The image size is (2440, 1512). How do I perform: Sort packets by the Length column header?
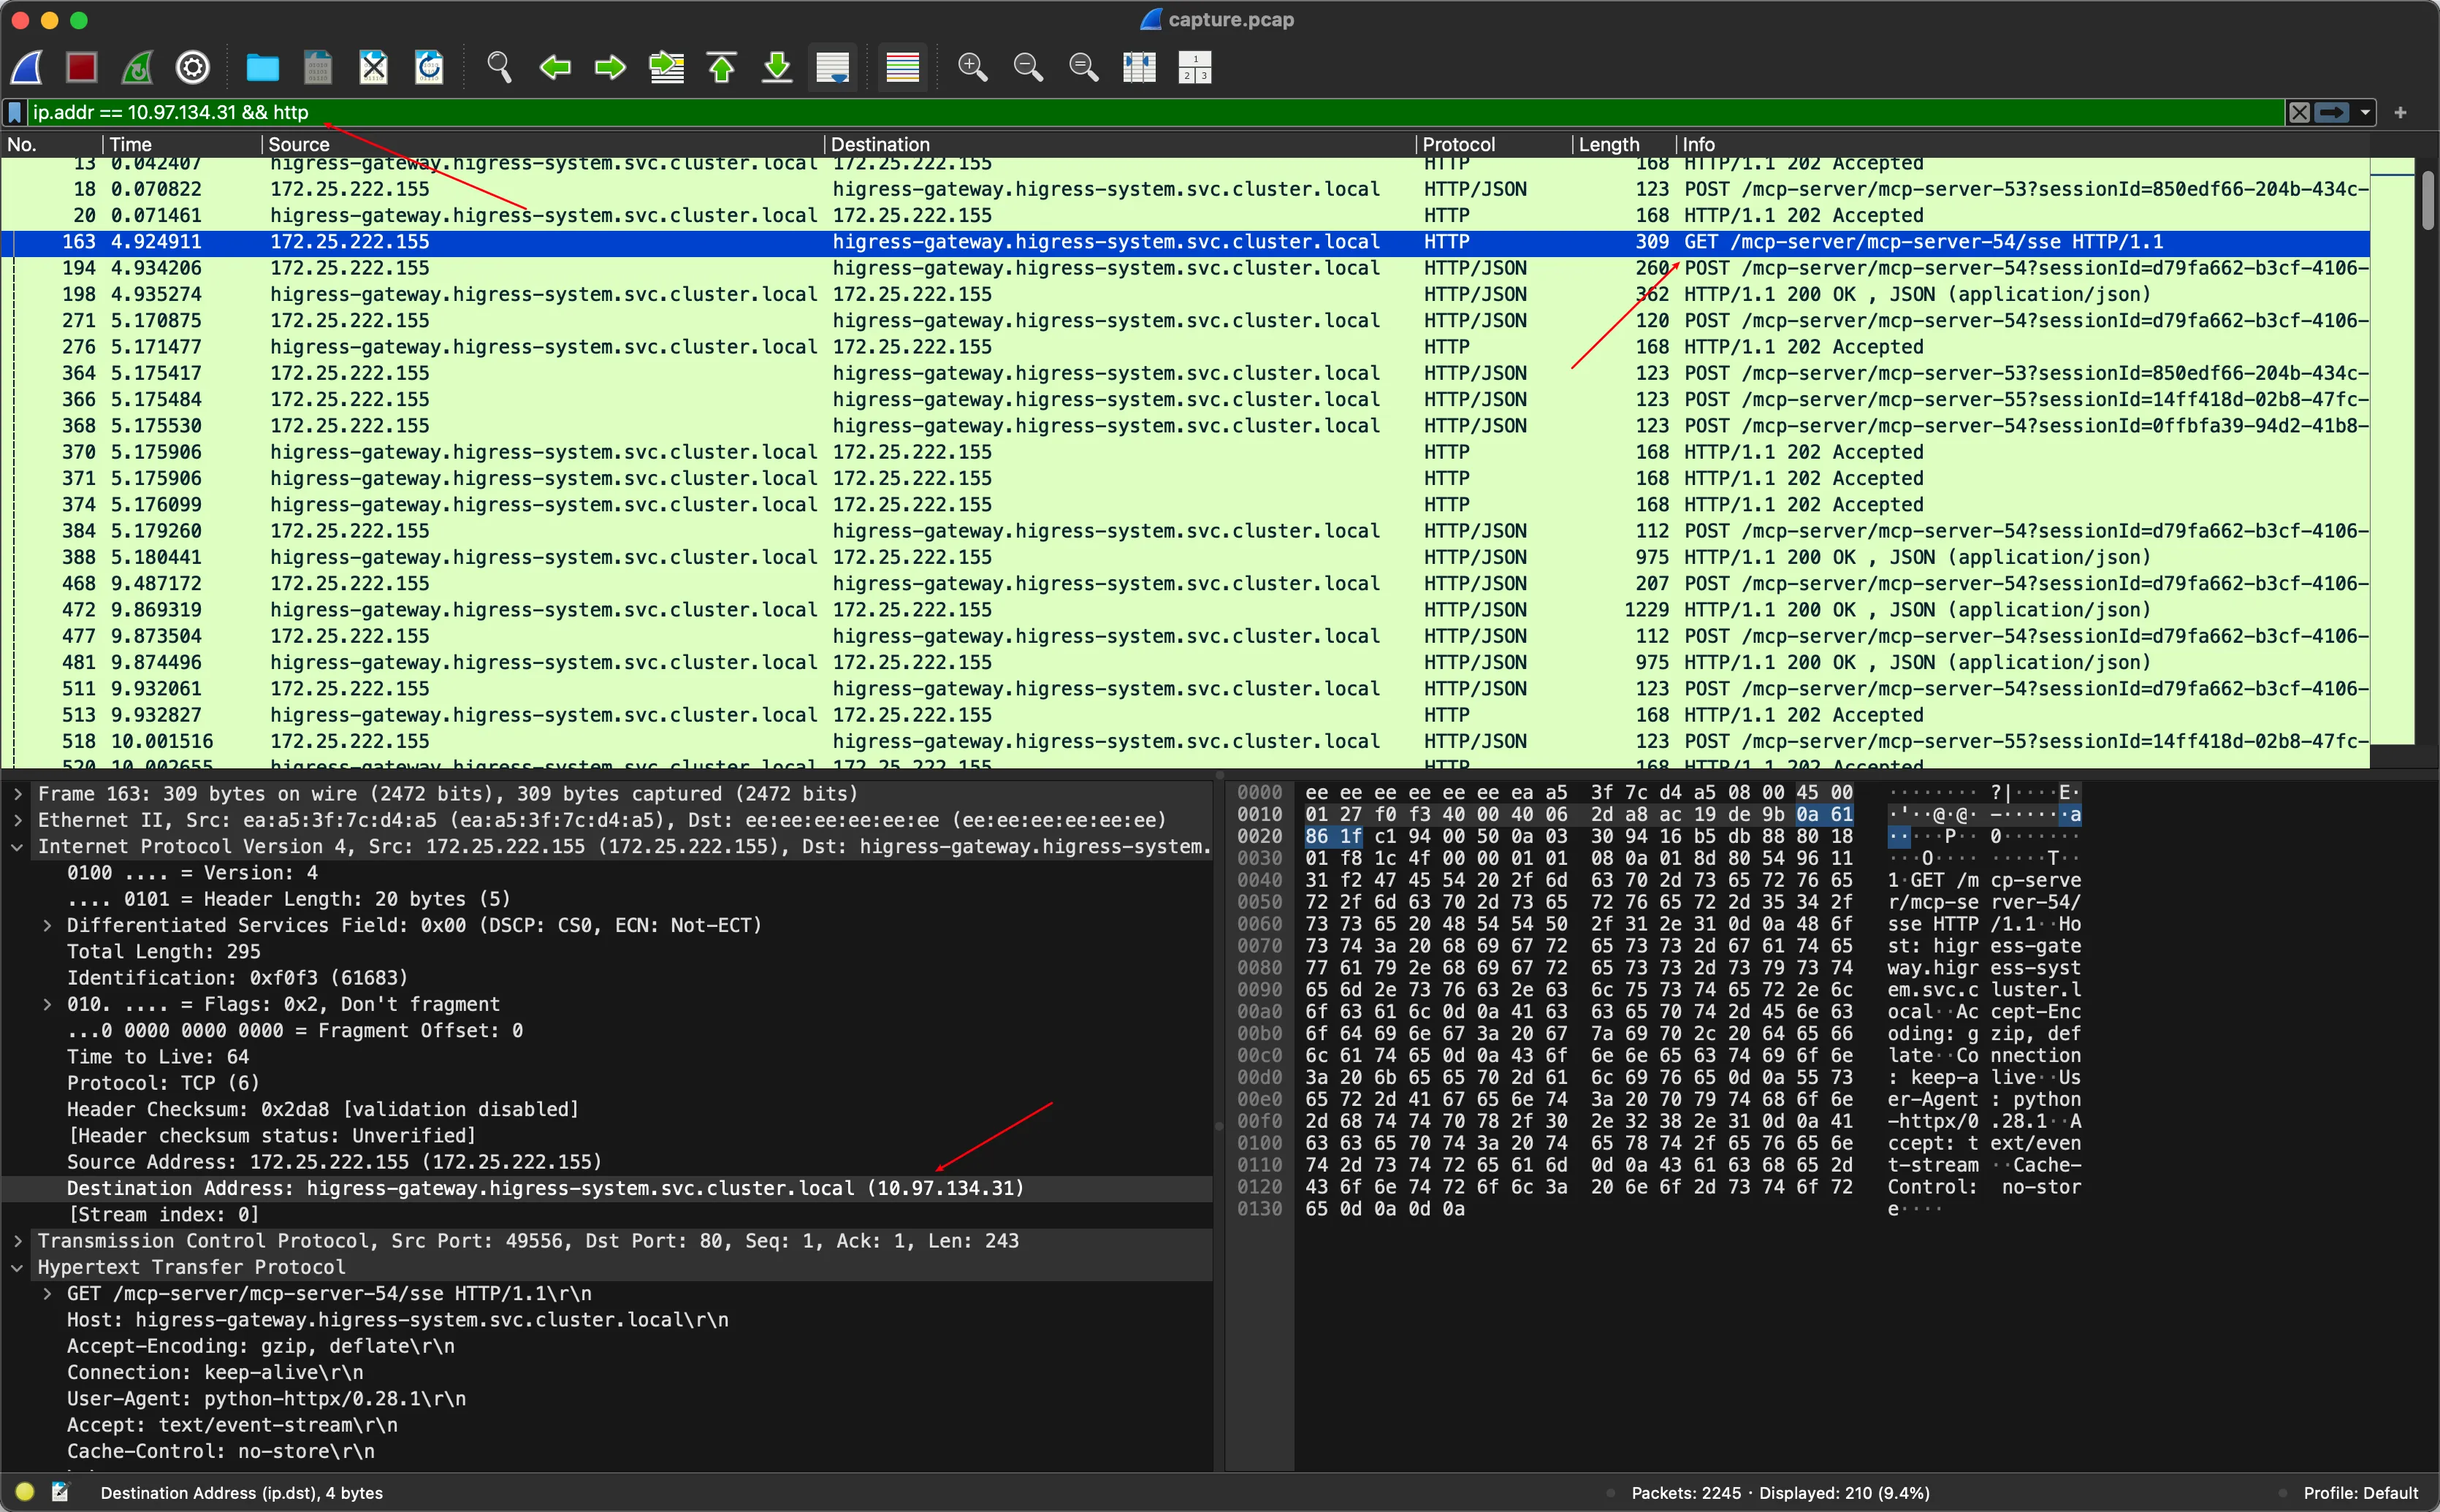1624,144
